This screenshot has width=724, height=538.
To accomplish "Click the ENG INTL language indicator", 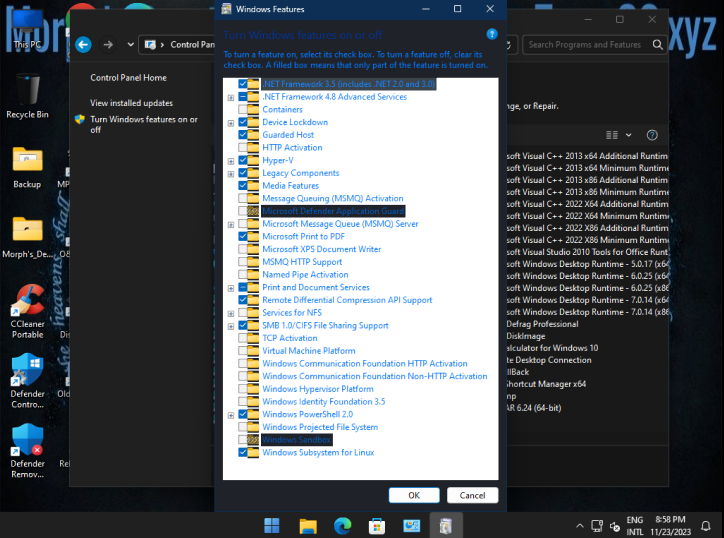I will [635, 526].
